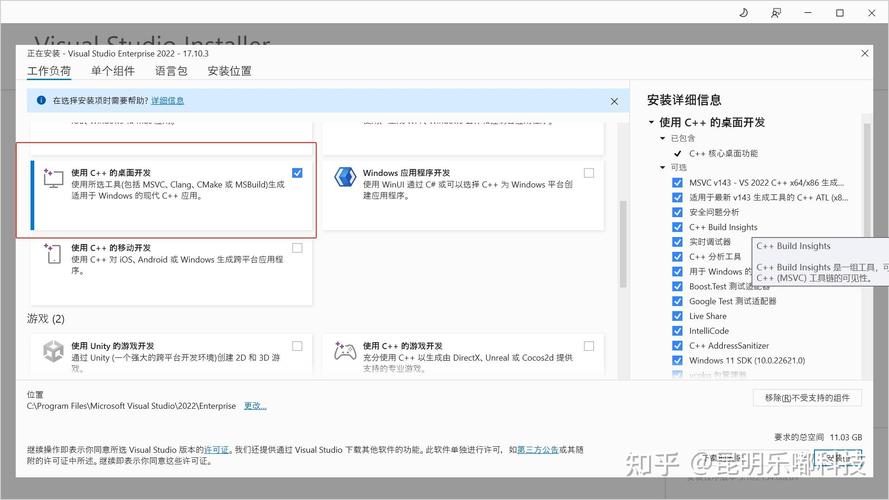Click the 游戏 (2) category heading
Image resolution: width=889 pixels, height=500 pixels.
(46, 319)
